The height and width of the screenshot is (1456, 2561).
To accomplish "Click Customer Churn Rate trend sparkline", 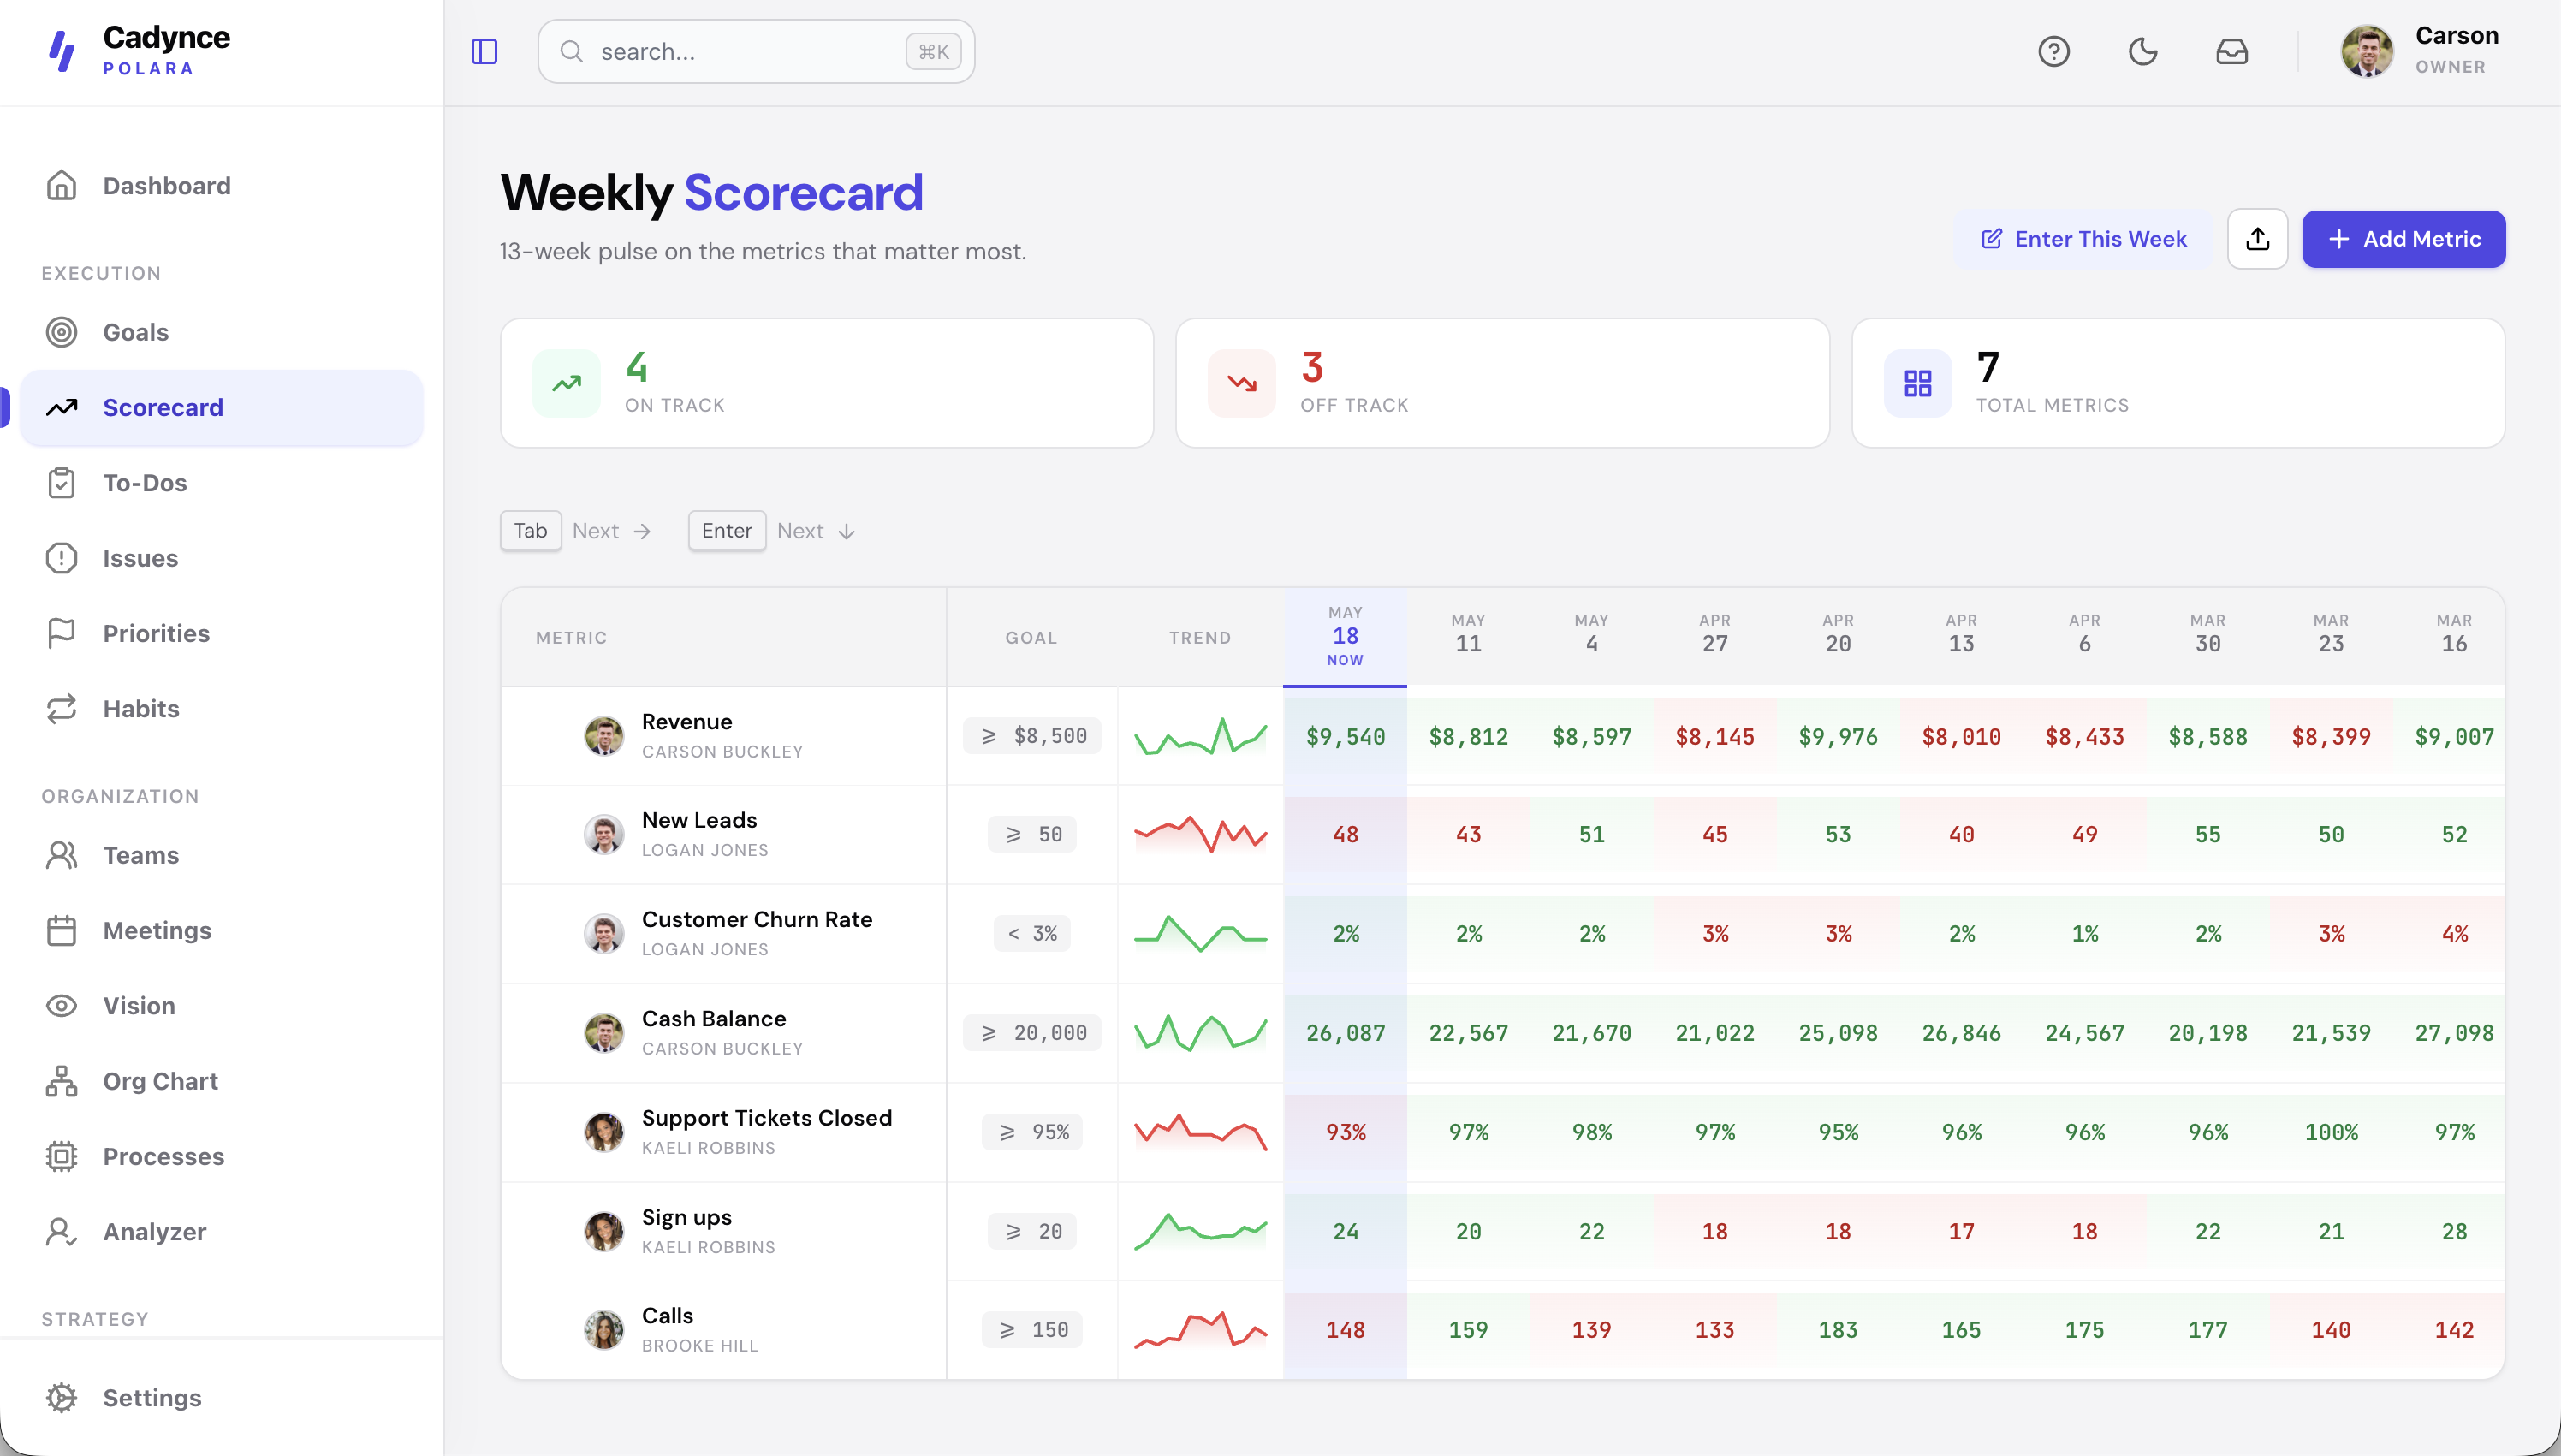I will (x=1200, y=933).
